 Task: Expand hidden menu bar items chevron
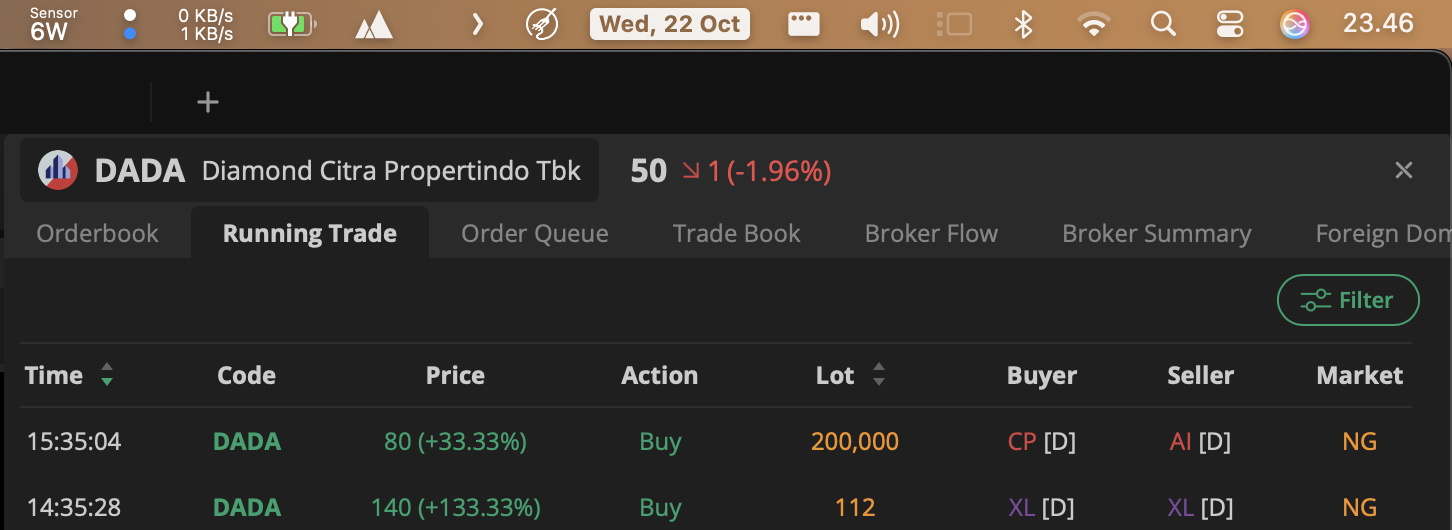[x=477, y=24]
